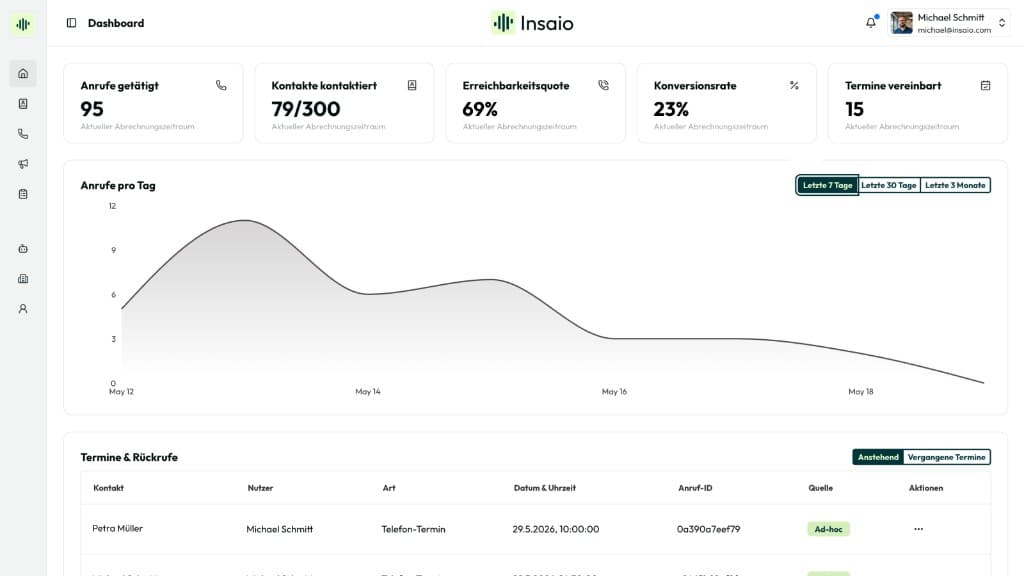The width and height of the screenshot is (1024, 576).
Task: Open the megaphone campaigns sidebar icon
Action: pos(23,164)
